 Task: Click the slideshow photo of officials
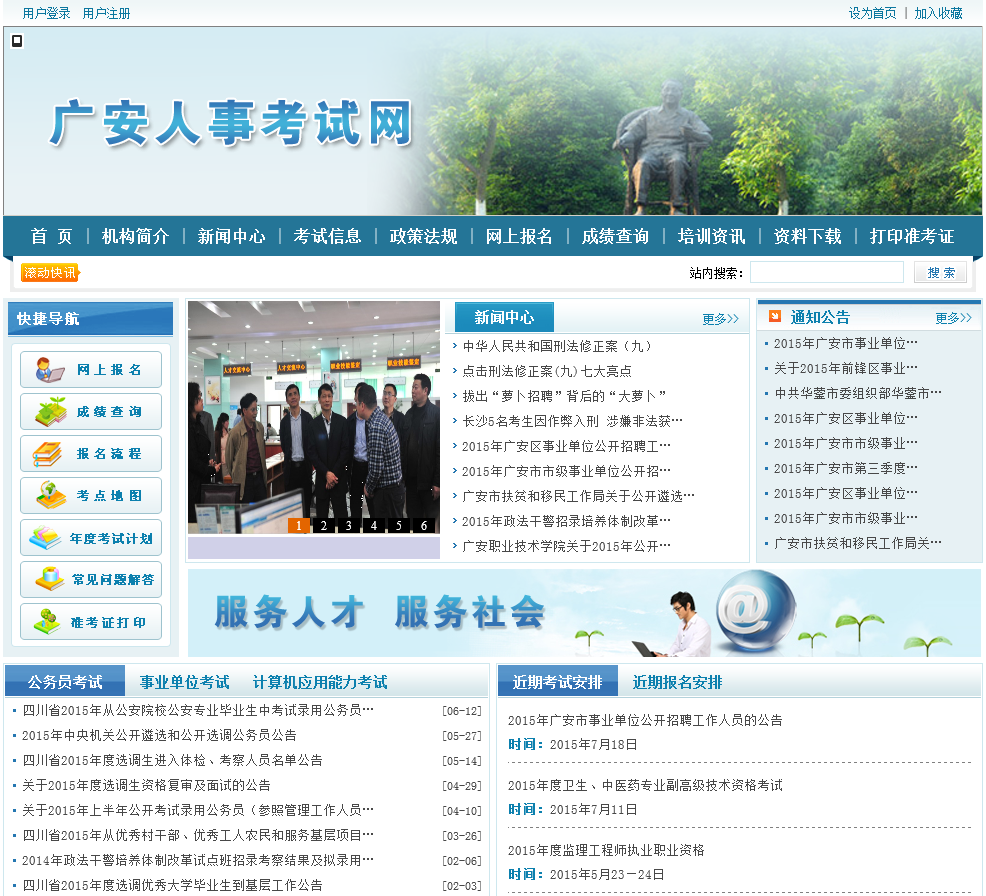pyautogui.click(x=314, y=418)
